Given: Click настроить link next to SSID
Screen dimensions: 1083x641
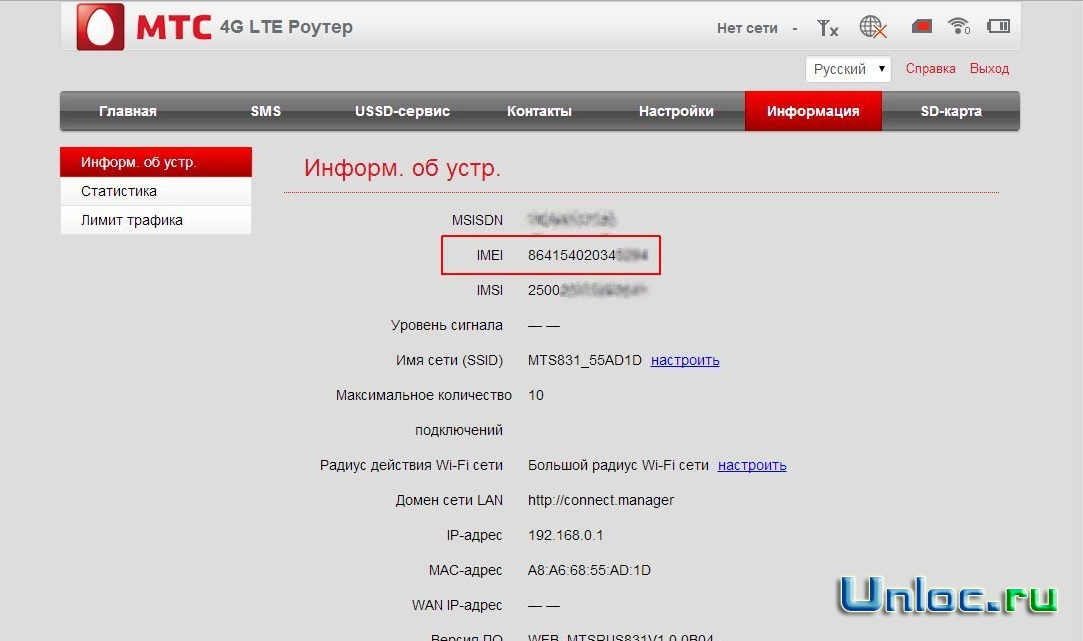Looking at the screenshot, I should coord(685,361).
